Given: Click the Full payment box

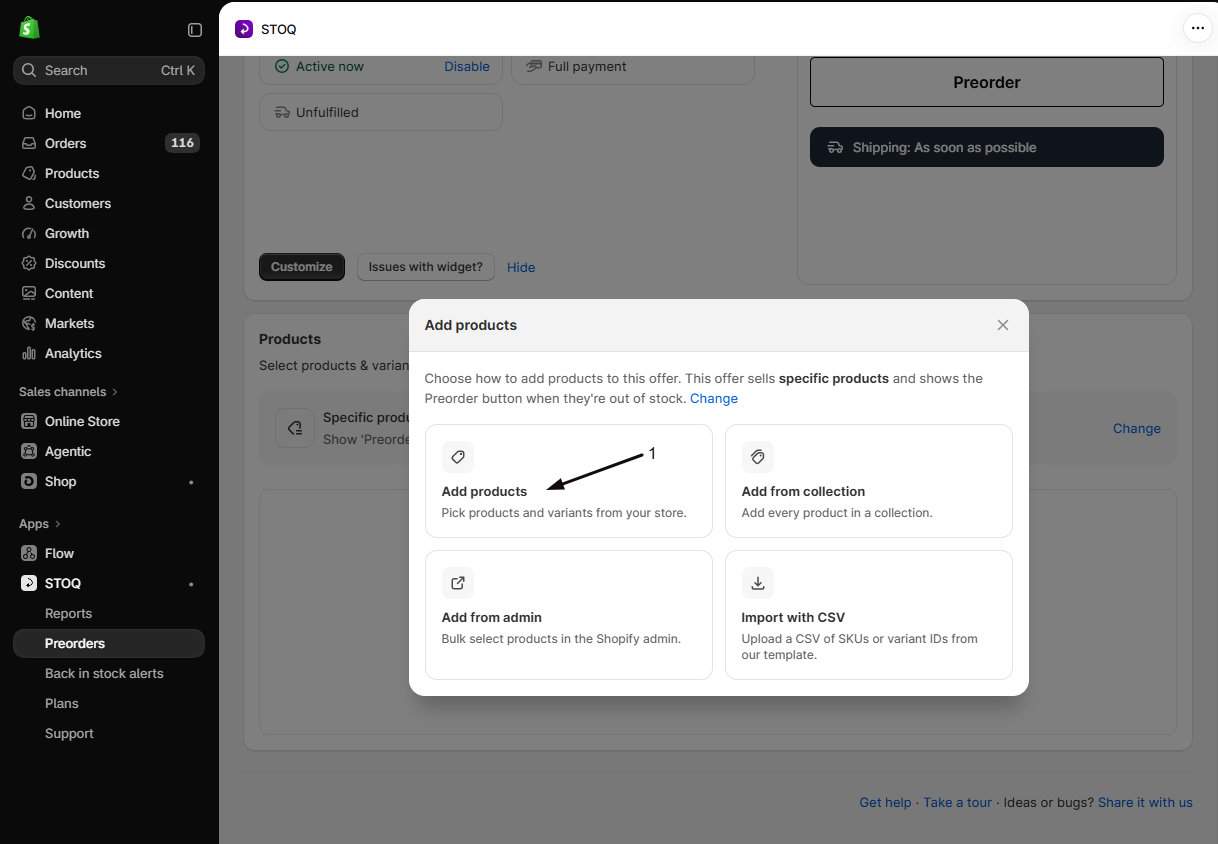Looking at the screenshot, I should click(x=633, y=66).
